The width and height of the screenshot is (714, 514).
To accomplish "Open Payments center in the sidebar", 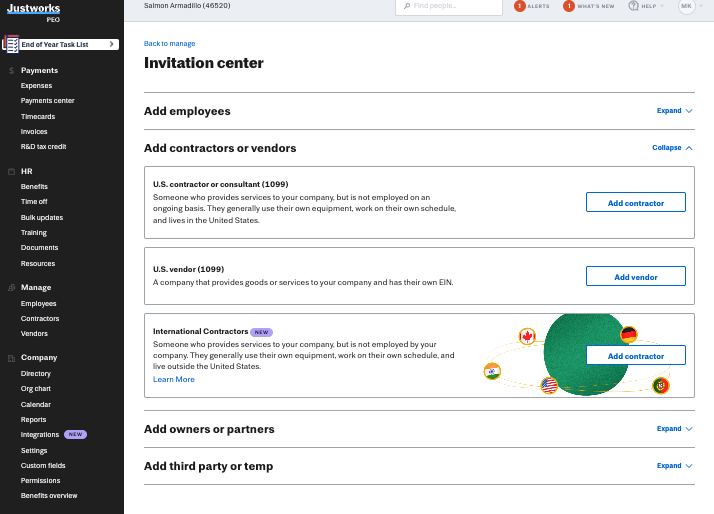I will 47,101.
